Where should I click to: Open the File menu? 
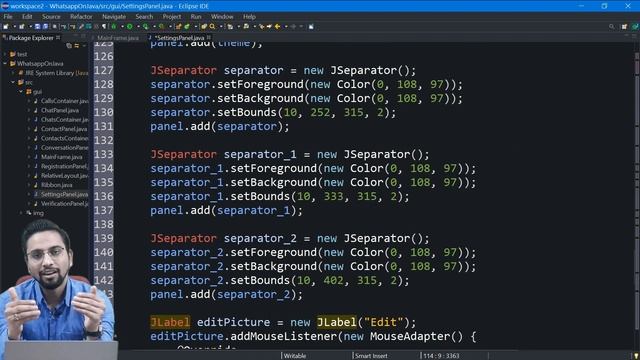[x=8, y=17]
